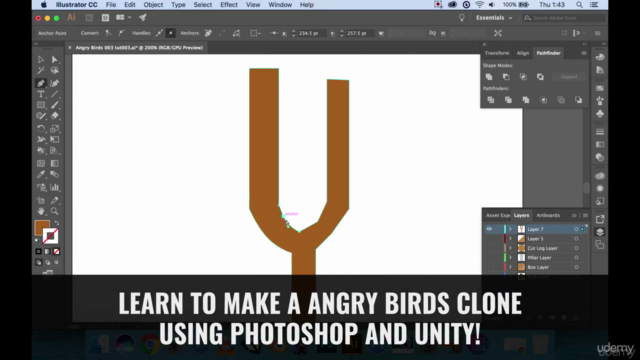Switch to the Asset Export tab
640x360 pixels.
click(498, 215)
